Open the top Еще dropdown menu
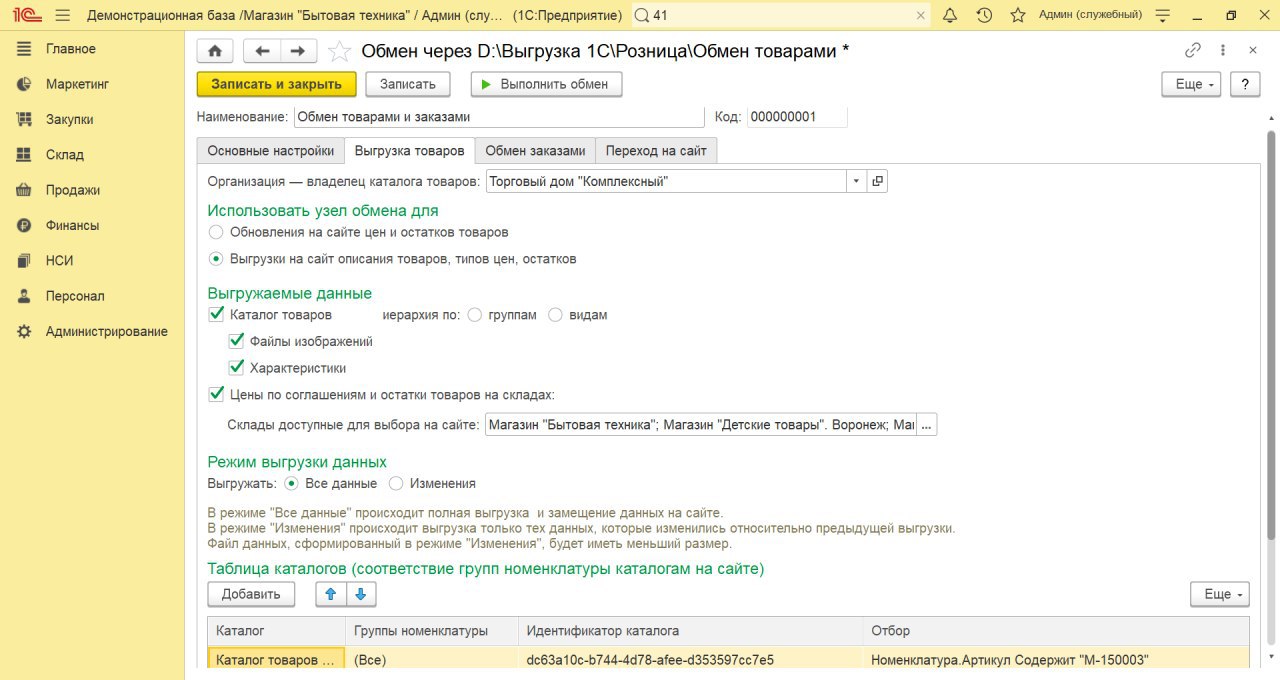1280x680 pixels. [1191, 84]
